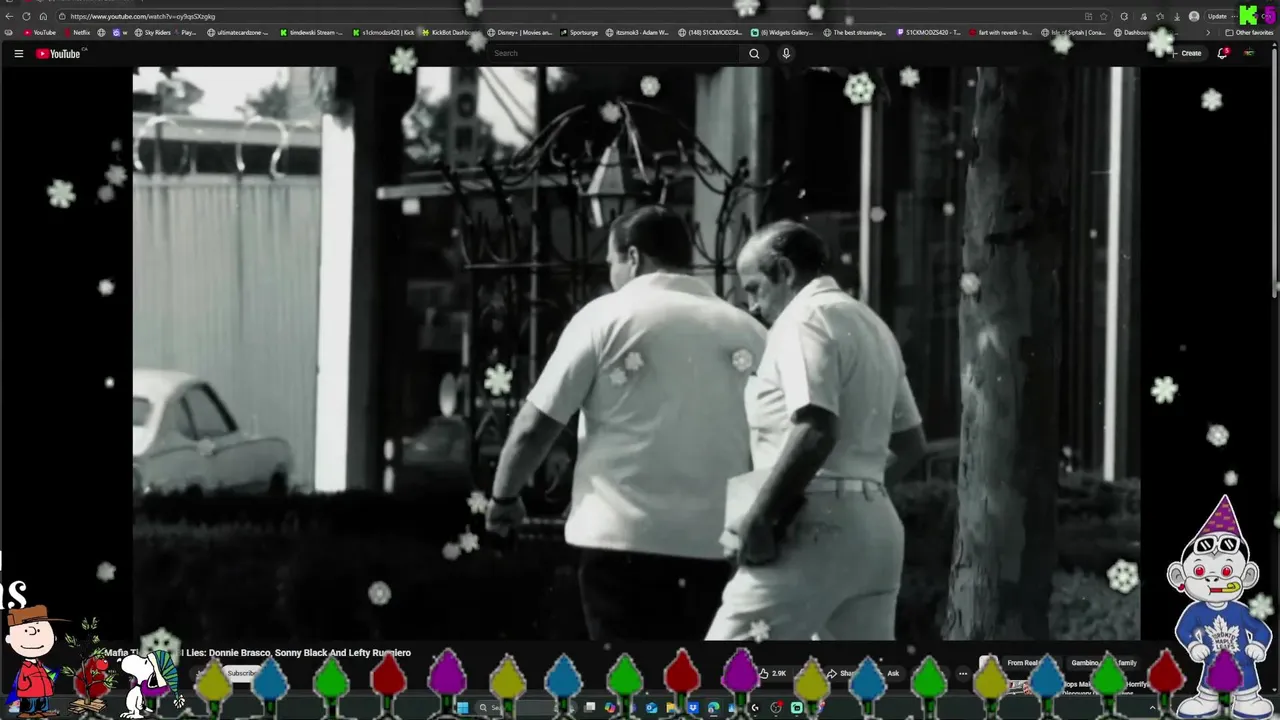Open the ultimatecardzone bookmark

(238, 32)
